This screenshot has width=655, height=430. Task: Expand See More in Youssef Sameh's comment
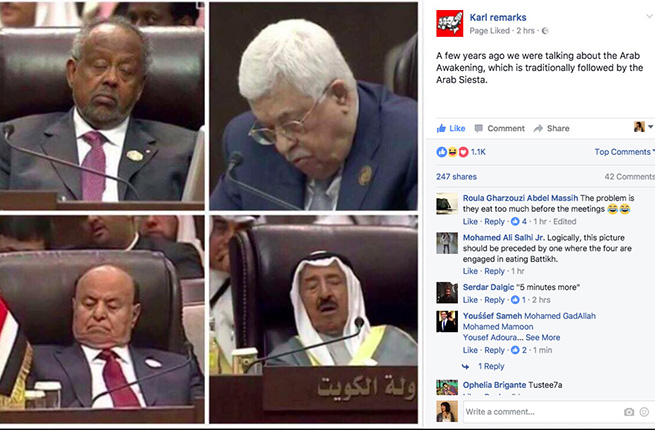point(543,338)
